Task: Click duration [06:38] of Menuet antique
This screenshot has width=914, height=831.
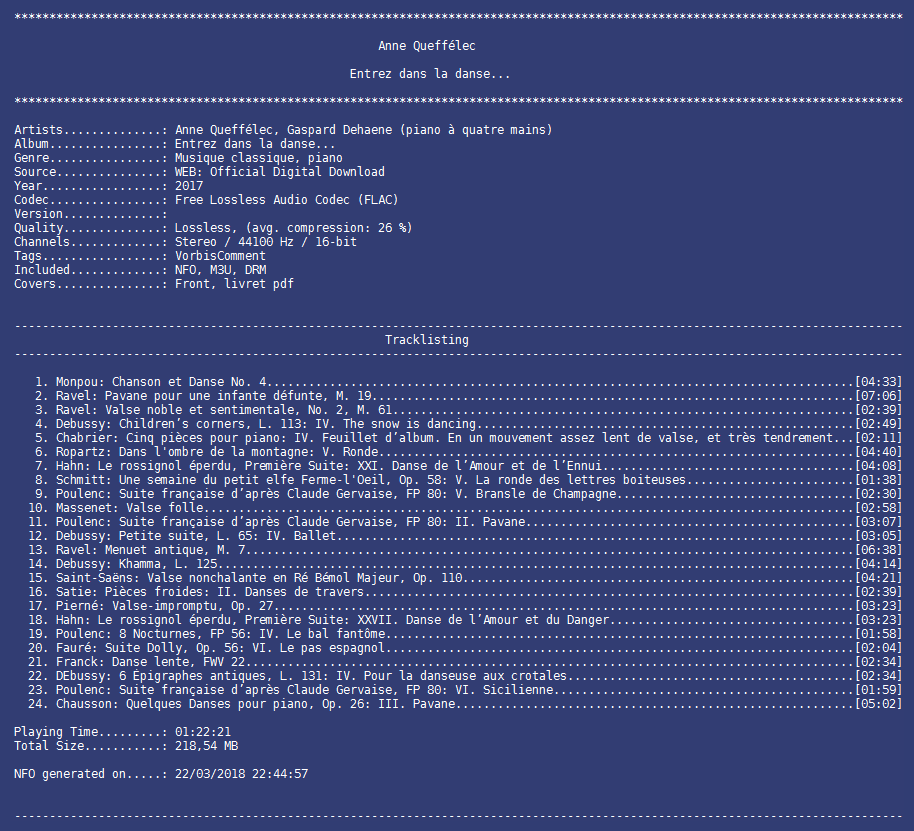Action: coord(878,550)
